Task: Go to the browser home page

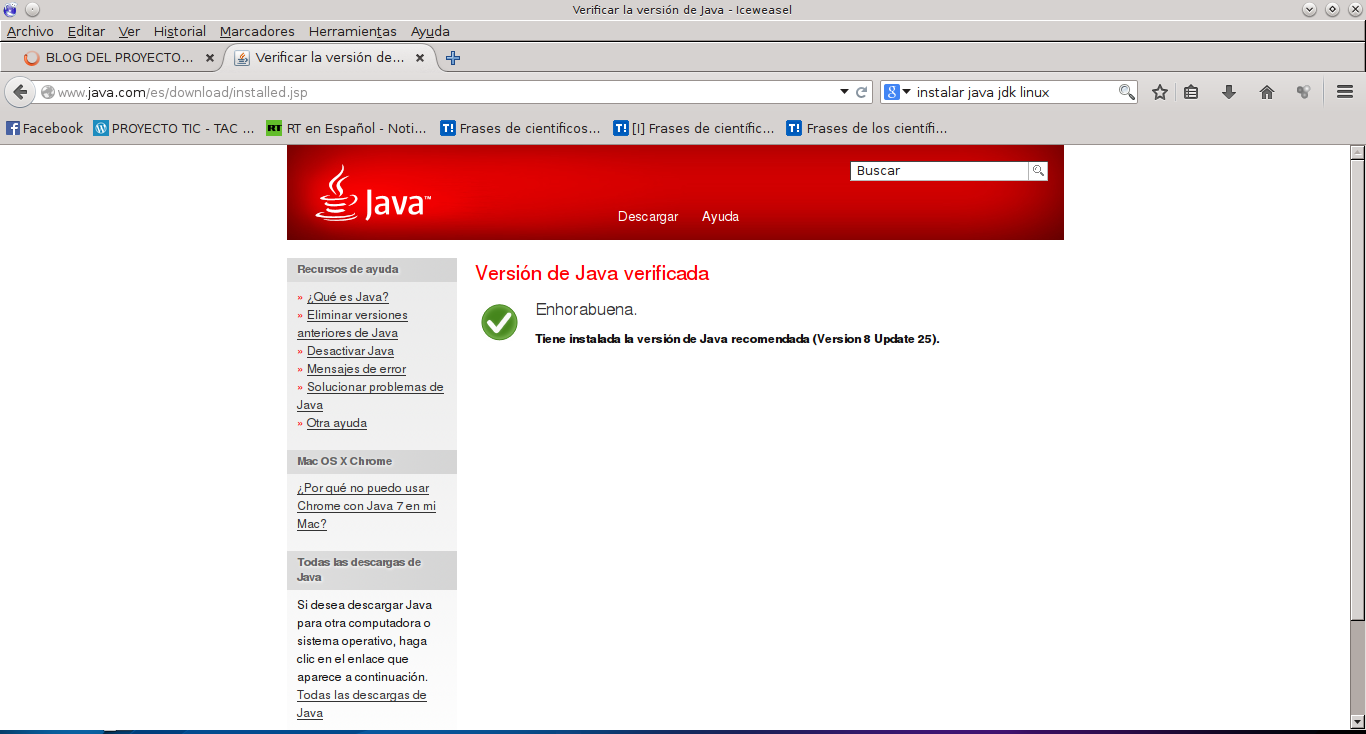Action: click(1267, 92)
